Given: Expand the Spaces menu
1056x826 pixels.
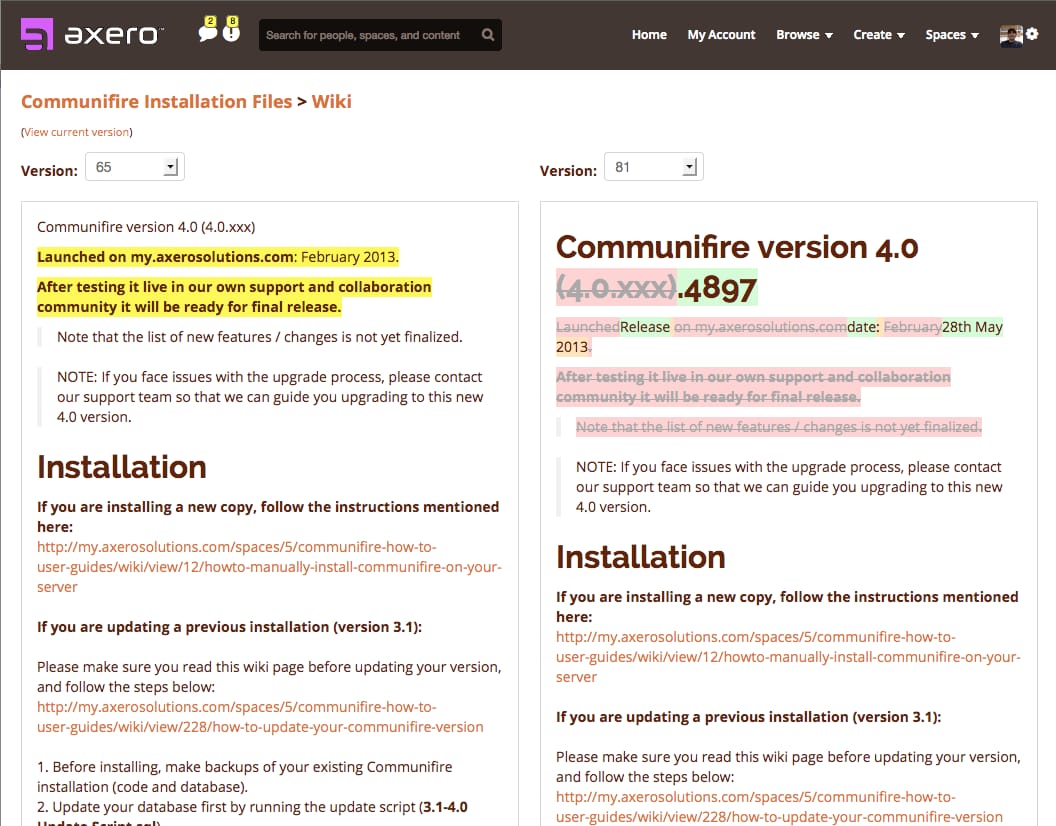Looking at the screenshot, I should click(x=952, y=34).
